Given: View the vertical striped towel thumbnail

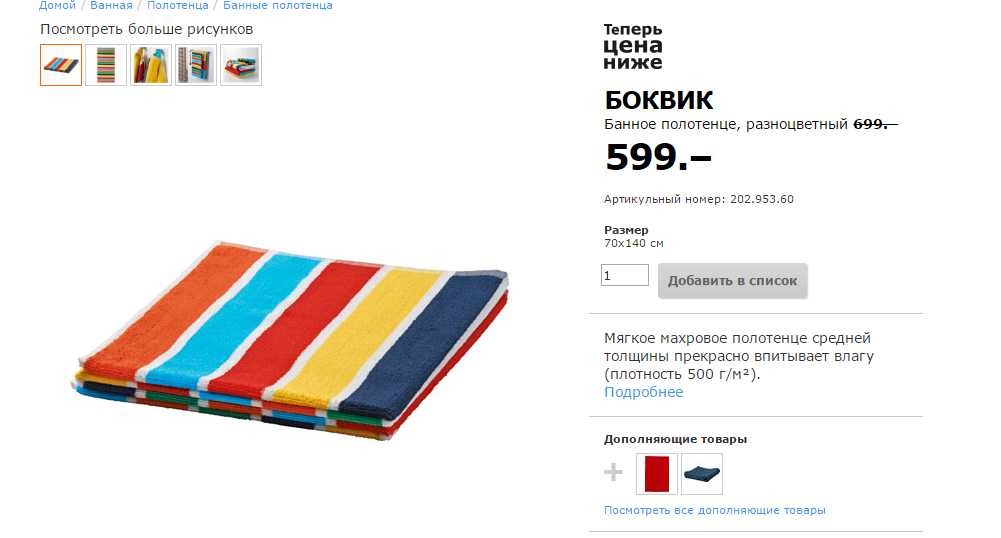Looking at the screenshot, I should (x=106, y=64).
